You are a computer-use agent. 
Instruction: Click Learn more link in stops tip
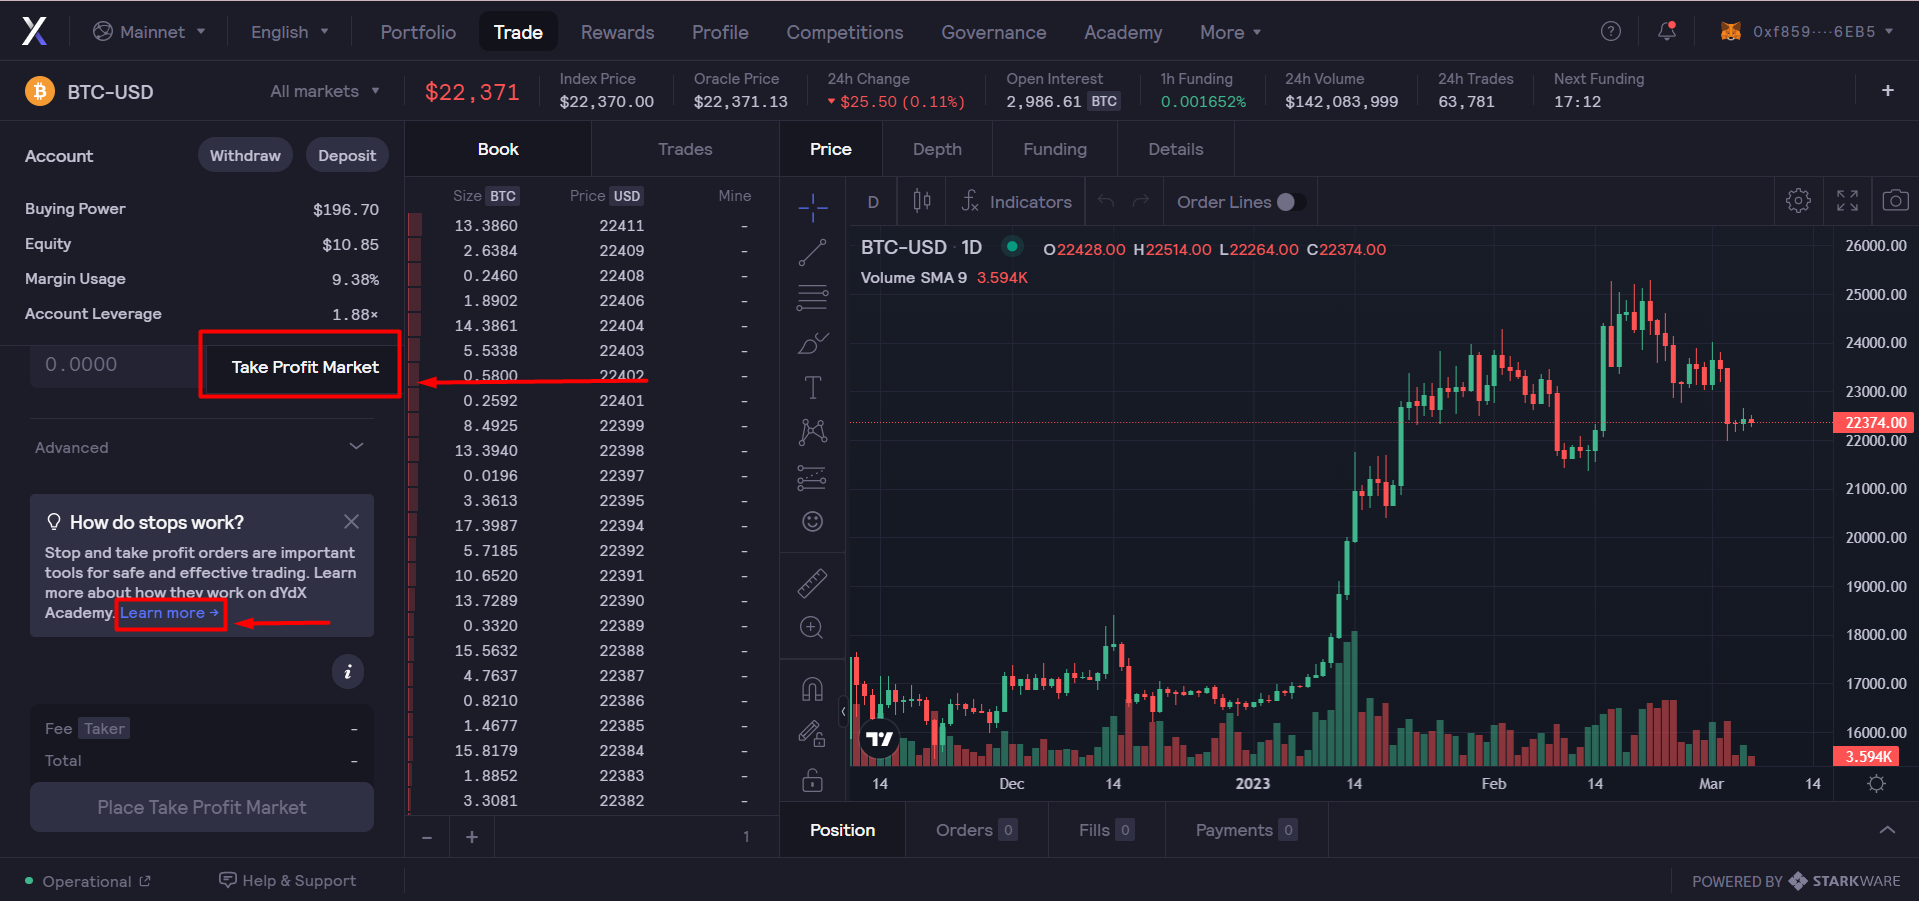[169, 613]
